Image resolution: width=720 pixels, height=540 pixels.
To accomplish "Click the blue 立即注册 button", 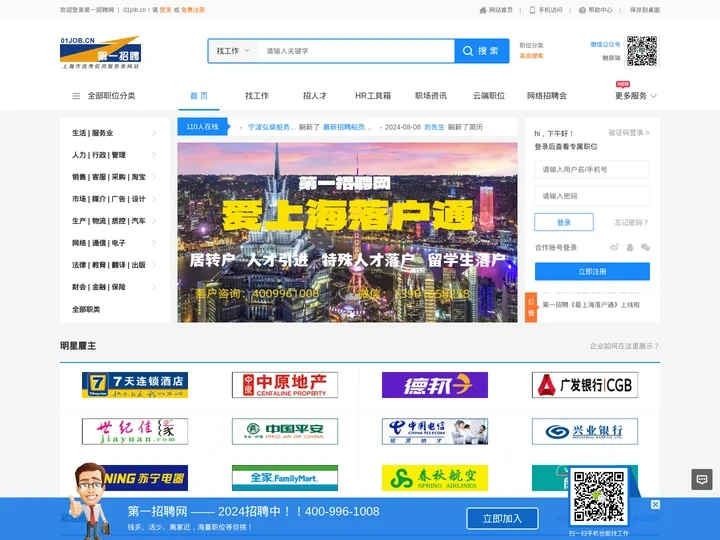I will pyautogui.click(x=592, y=271).
